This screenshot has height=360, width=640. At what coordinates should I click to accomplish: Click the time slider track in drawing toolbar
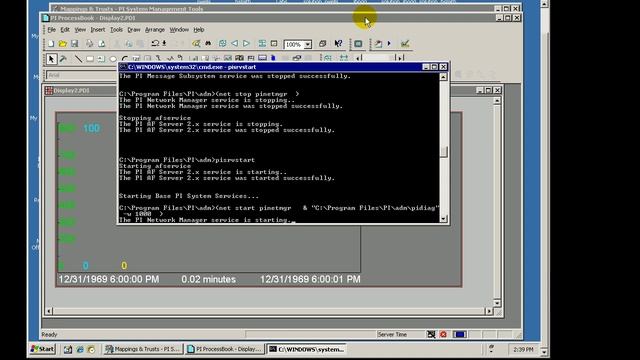[x=378, y=58]
